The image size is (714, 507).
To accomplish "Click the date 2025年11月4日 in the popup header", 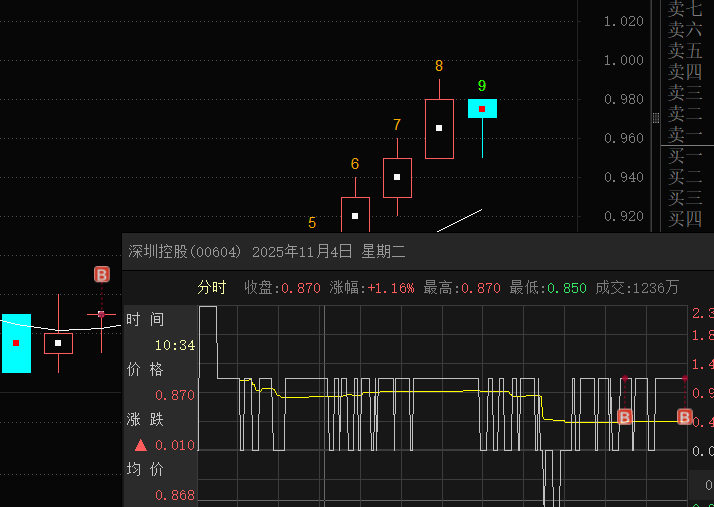I will coord(302,251).
